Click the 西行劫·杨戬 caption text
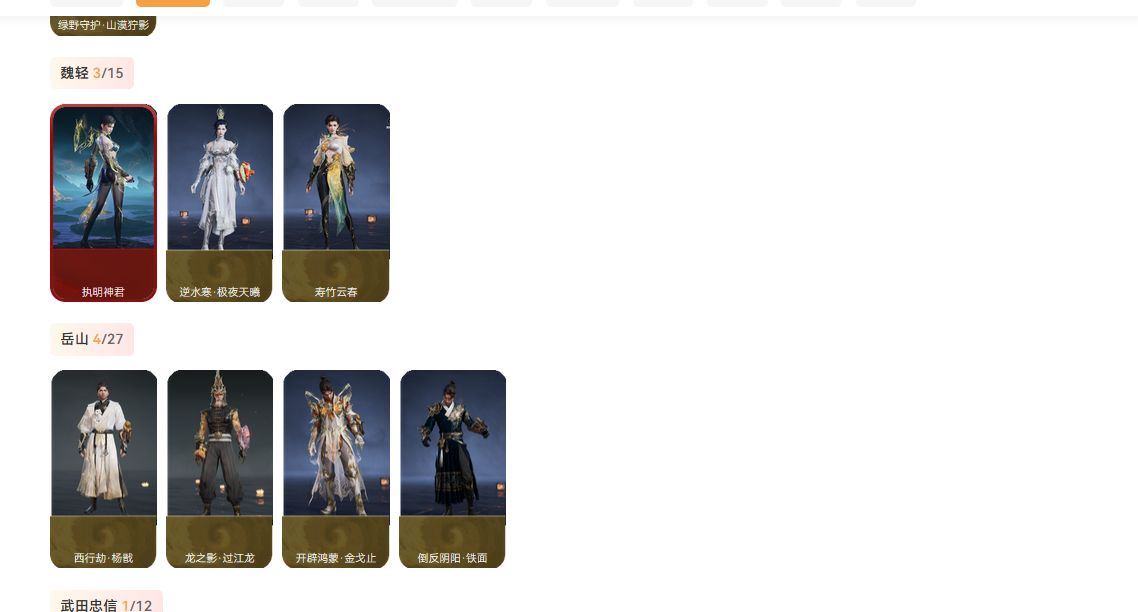Viewport: 1138px width, 612px height. pos(103,558)
